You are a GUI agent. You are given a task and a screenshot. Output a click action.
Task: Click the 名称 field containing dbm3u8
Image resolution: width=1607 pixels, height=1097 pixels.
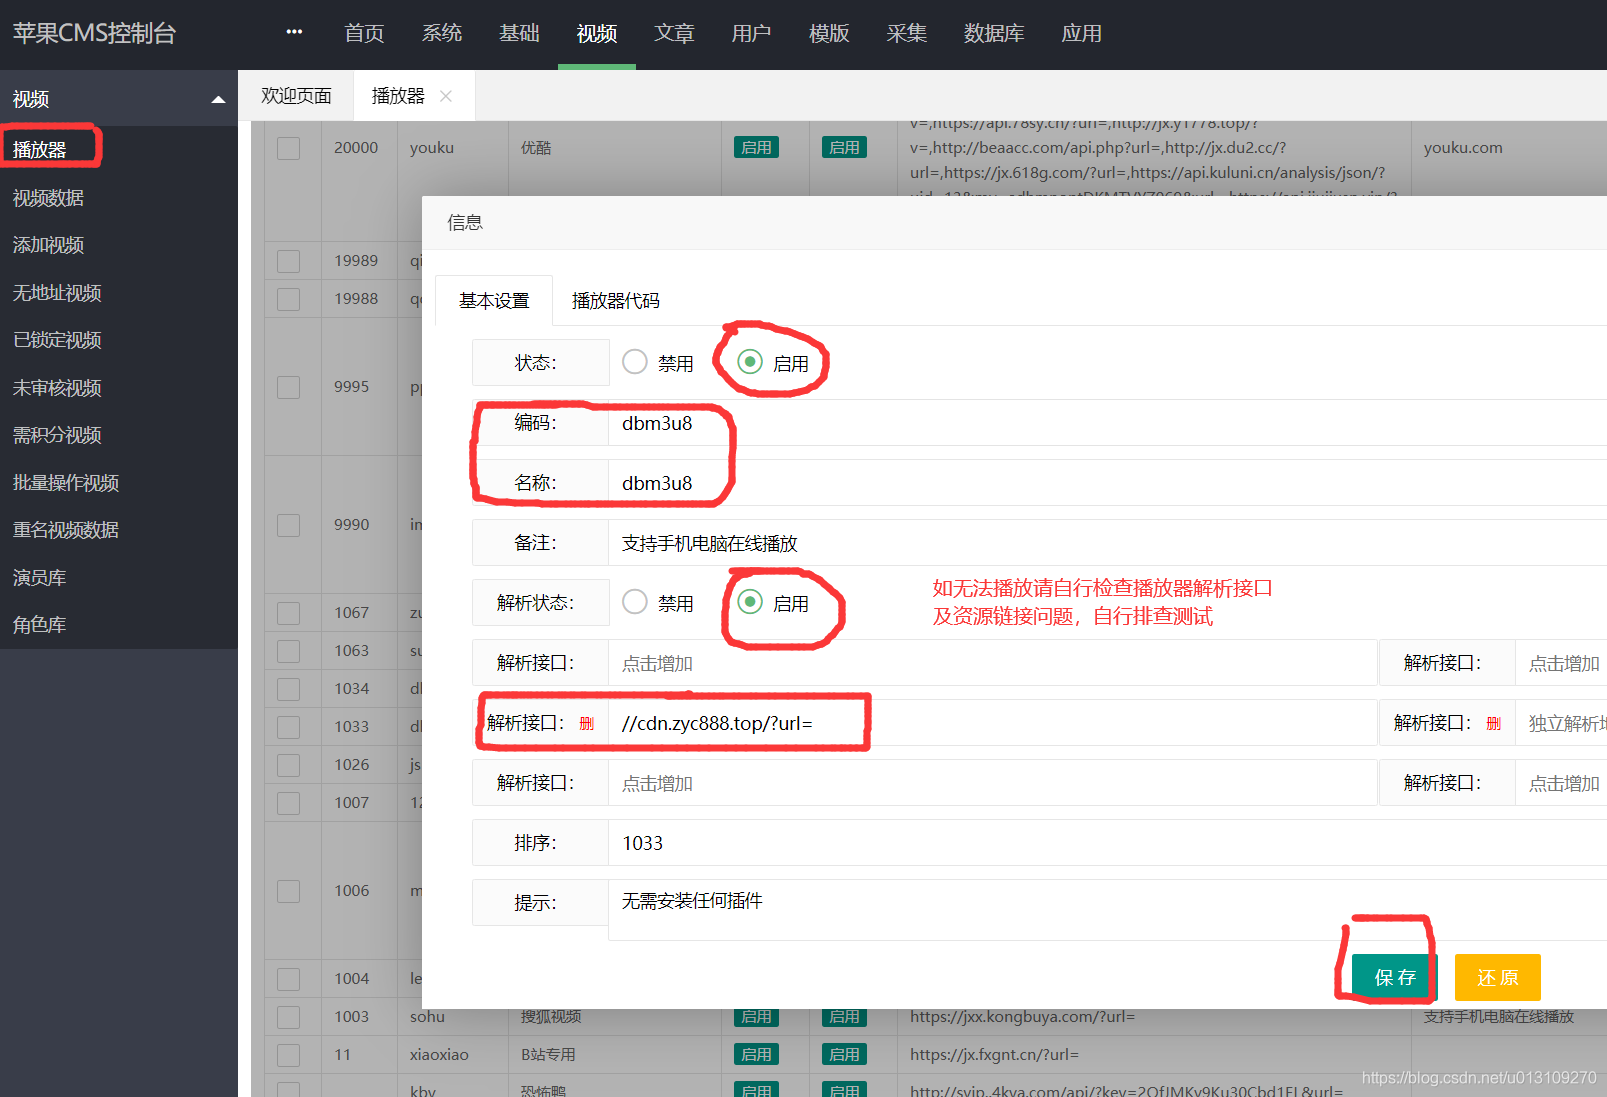coord(1108,483)
